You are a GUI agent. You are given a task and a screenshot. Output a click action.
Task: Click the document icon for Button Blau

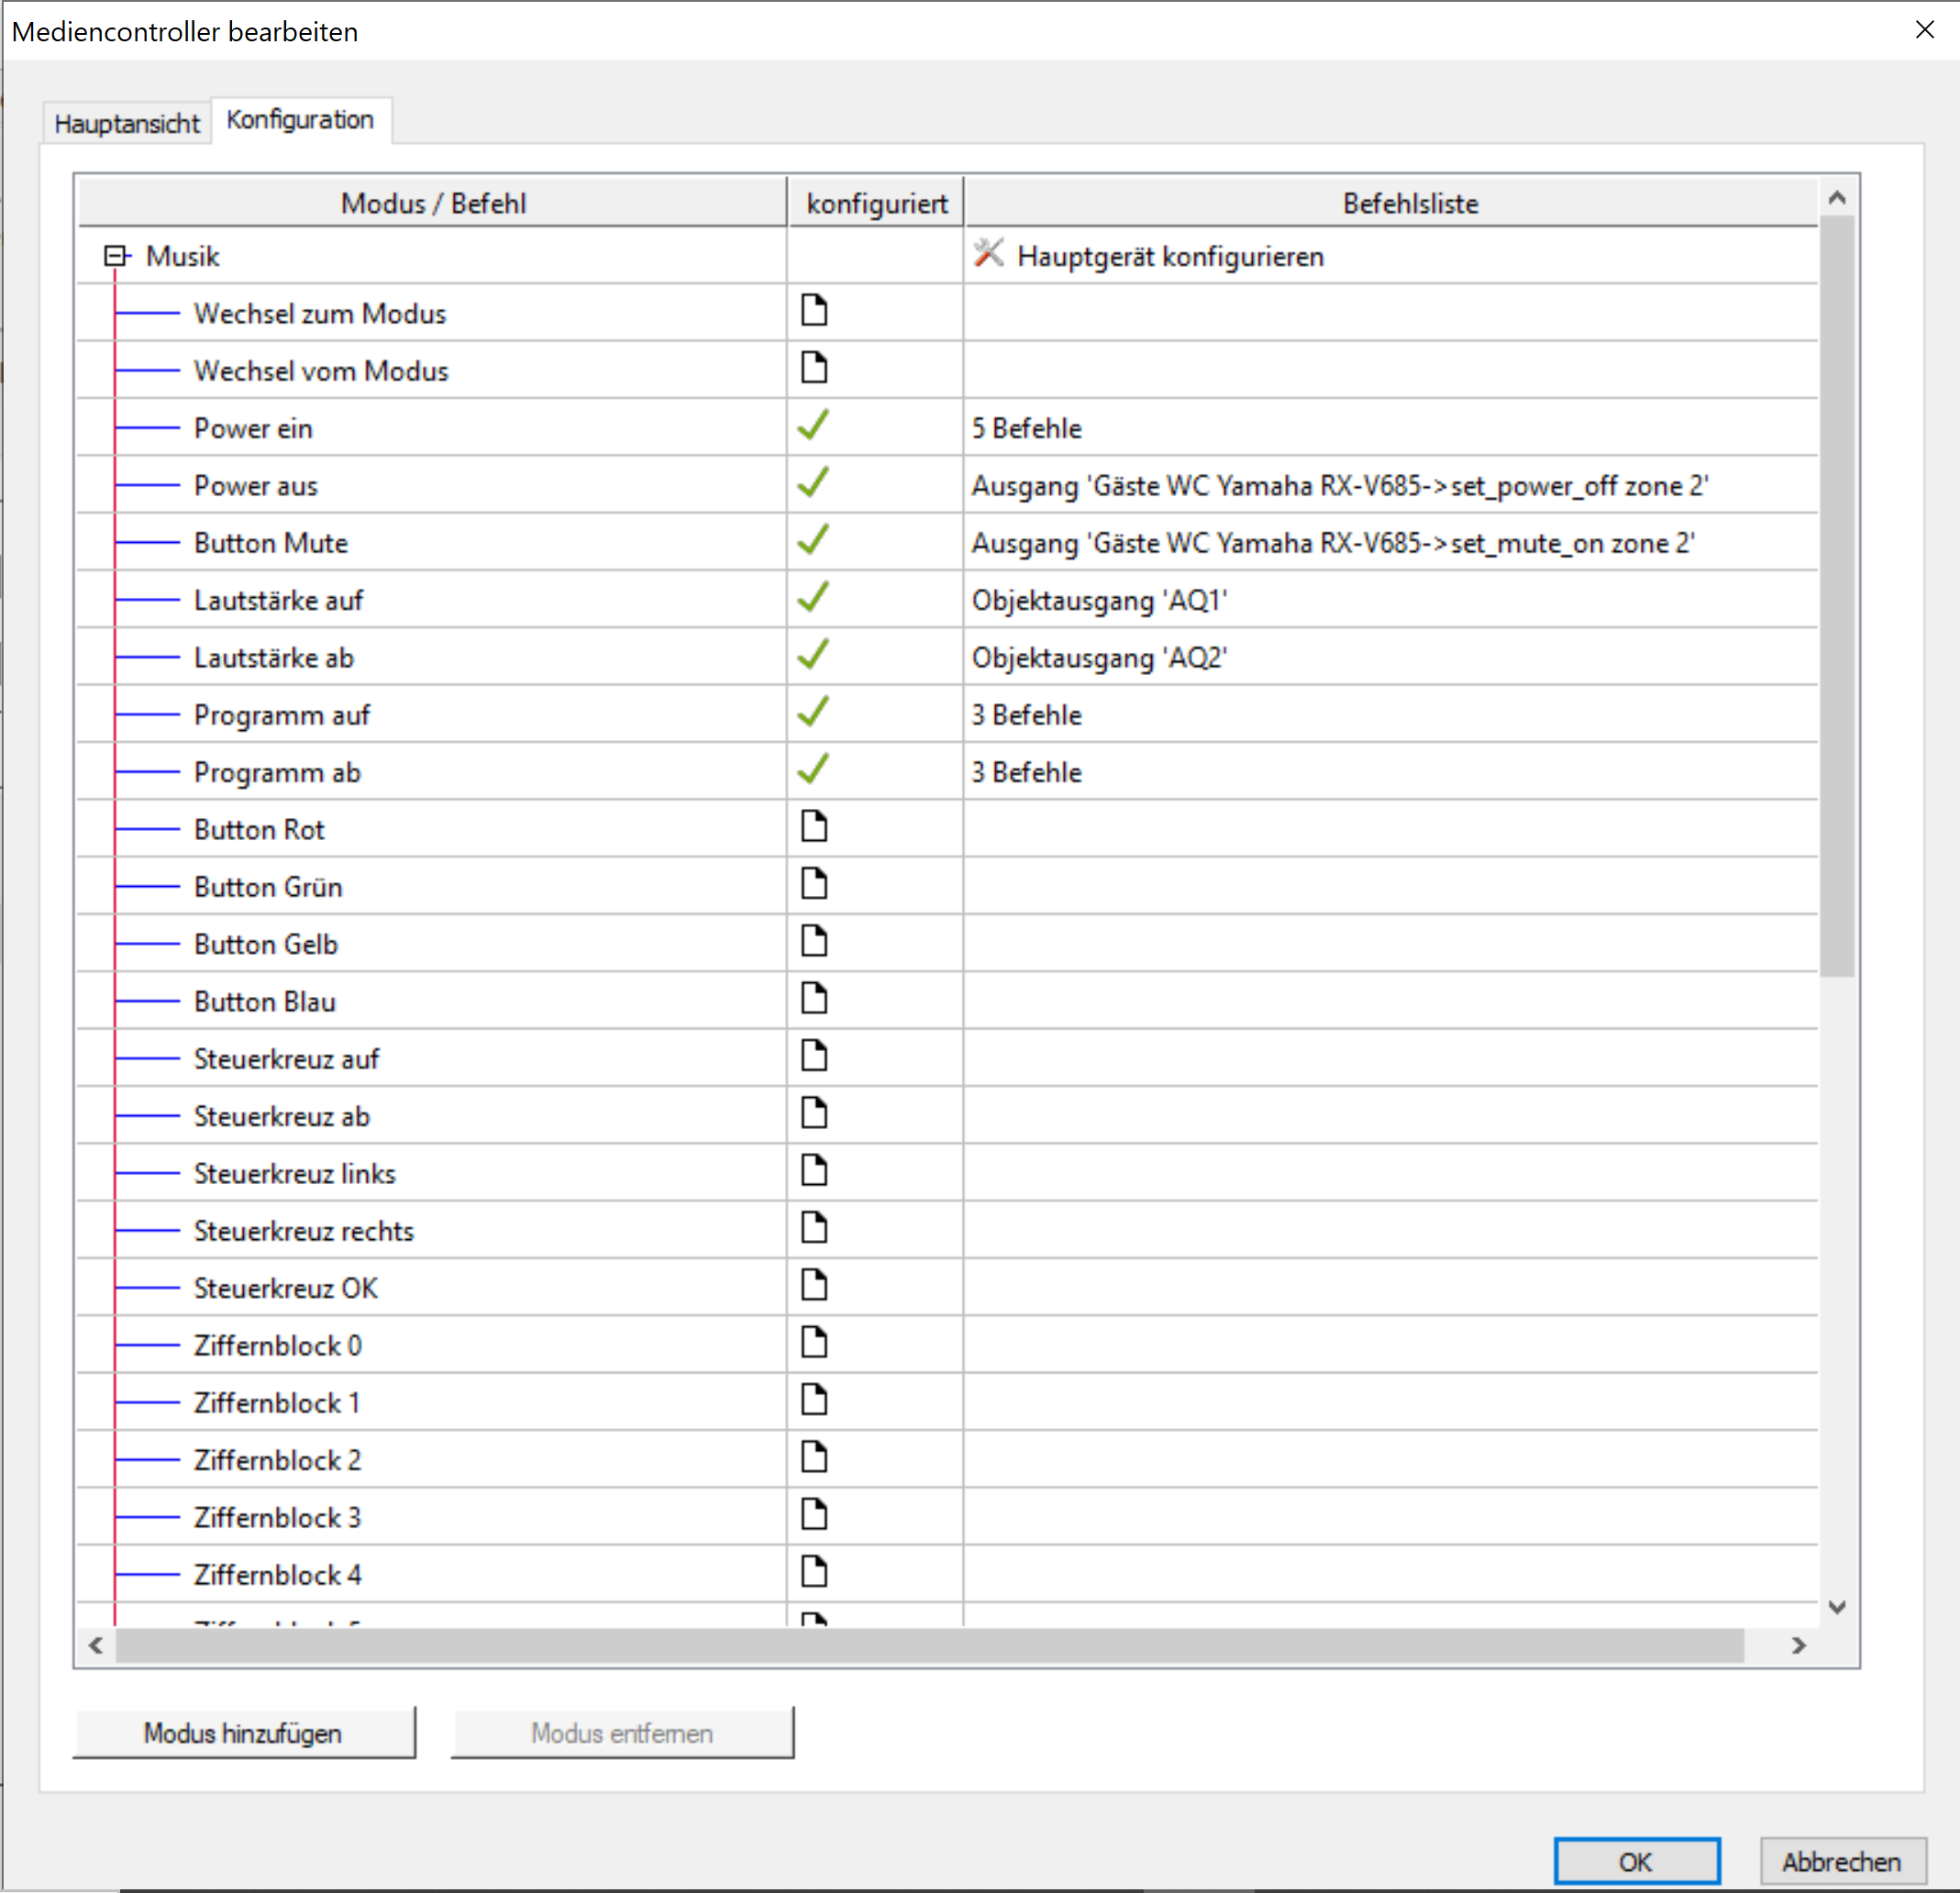[x=814, y=999]
